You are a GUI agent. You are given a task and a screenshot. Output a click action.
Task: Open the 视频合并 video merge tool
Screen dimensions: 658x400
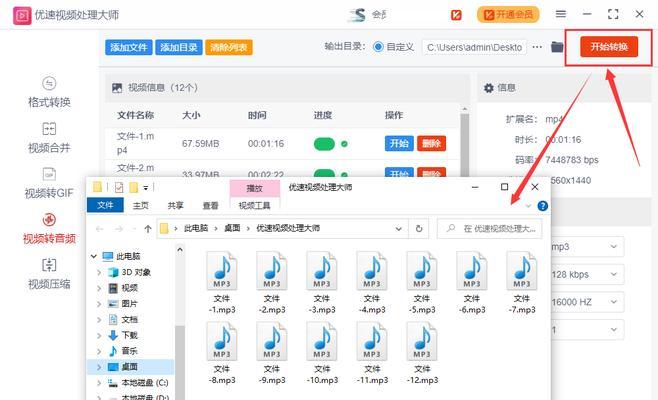[49, 138]
